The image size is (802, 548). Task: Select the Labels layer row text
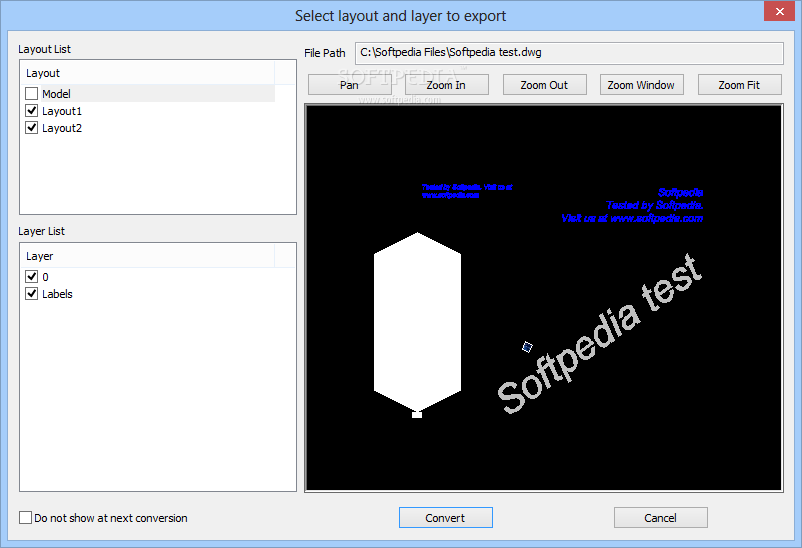(x=57, y=294)
